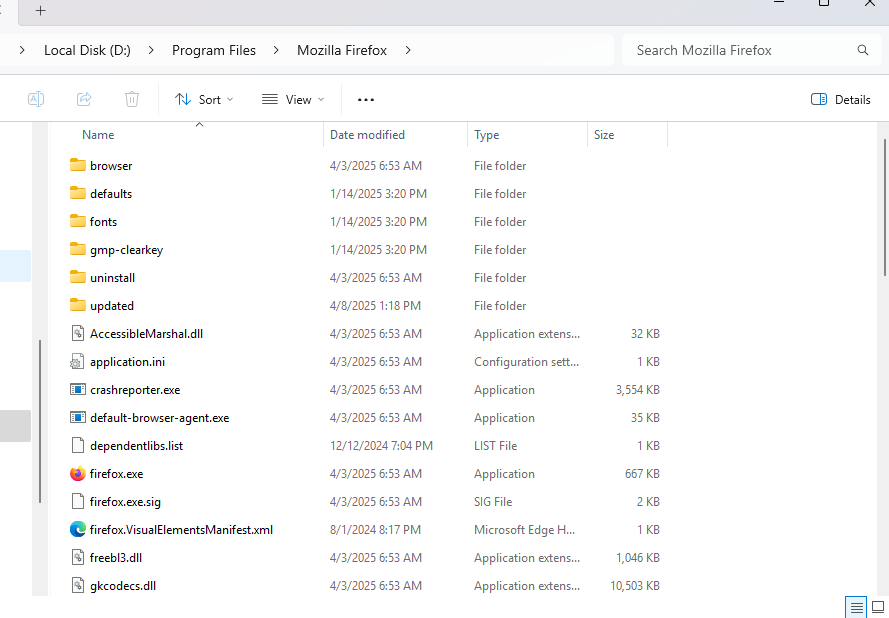Image resolution: width=889 pixels, height=618 pixels.
Task: Select default-browser-agent.exe file name
Action: tap(159, 418)
